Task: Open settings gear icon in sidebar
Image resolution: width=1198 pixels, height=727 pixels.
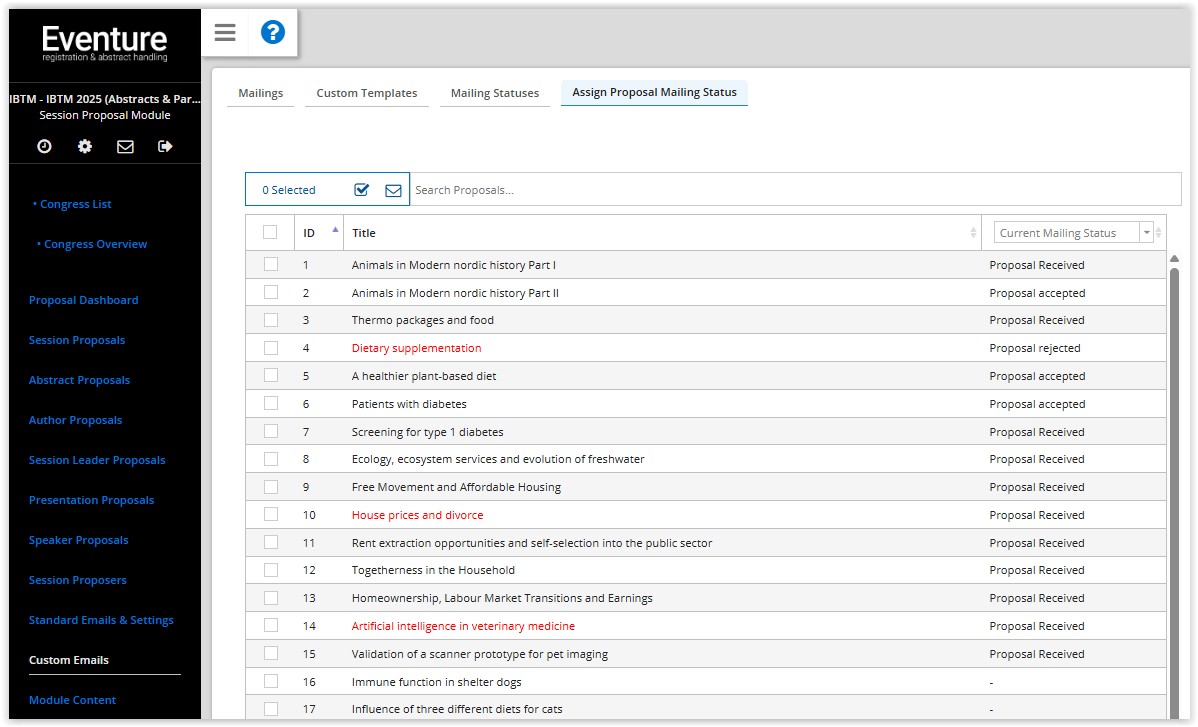Action: pyautogui.click(x=85, y=146)
